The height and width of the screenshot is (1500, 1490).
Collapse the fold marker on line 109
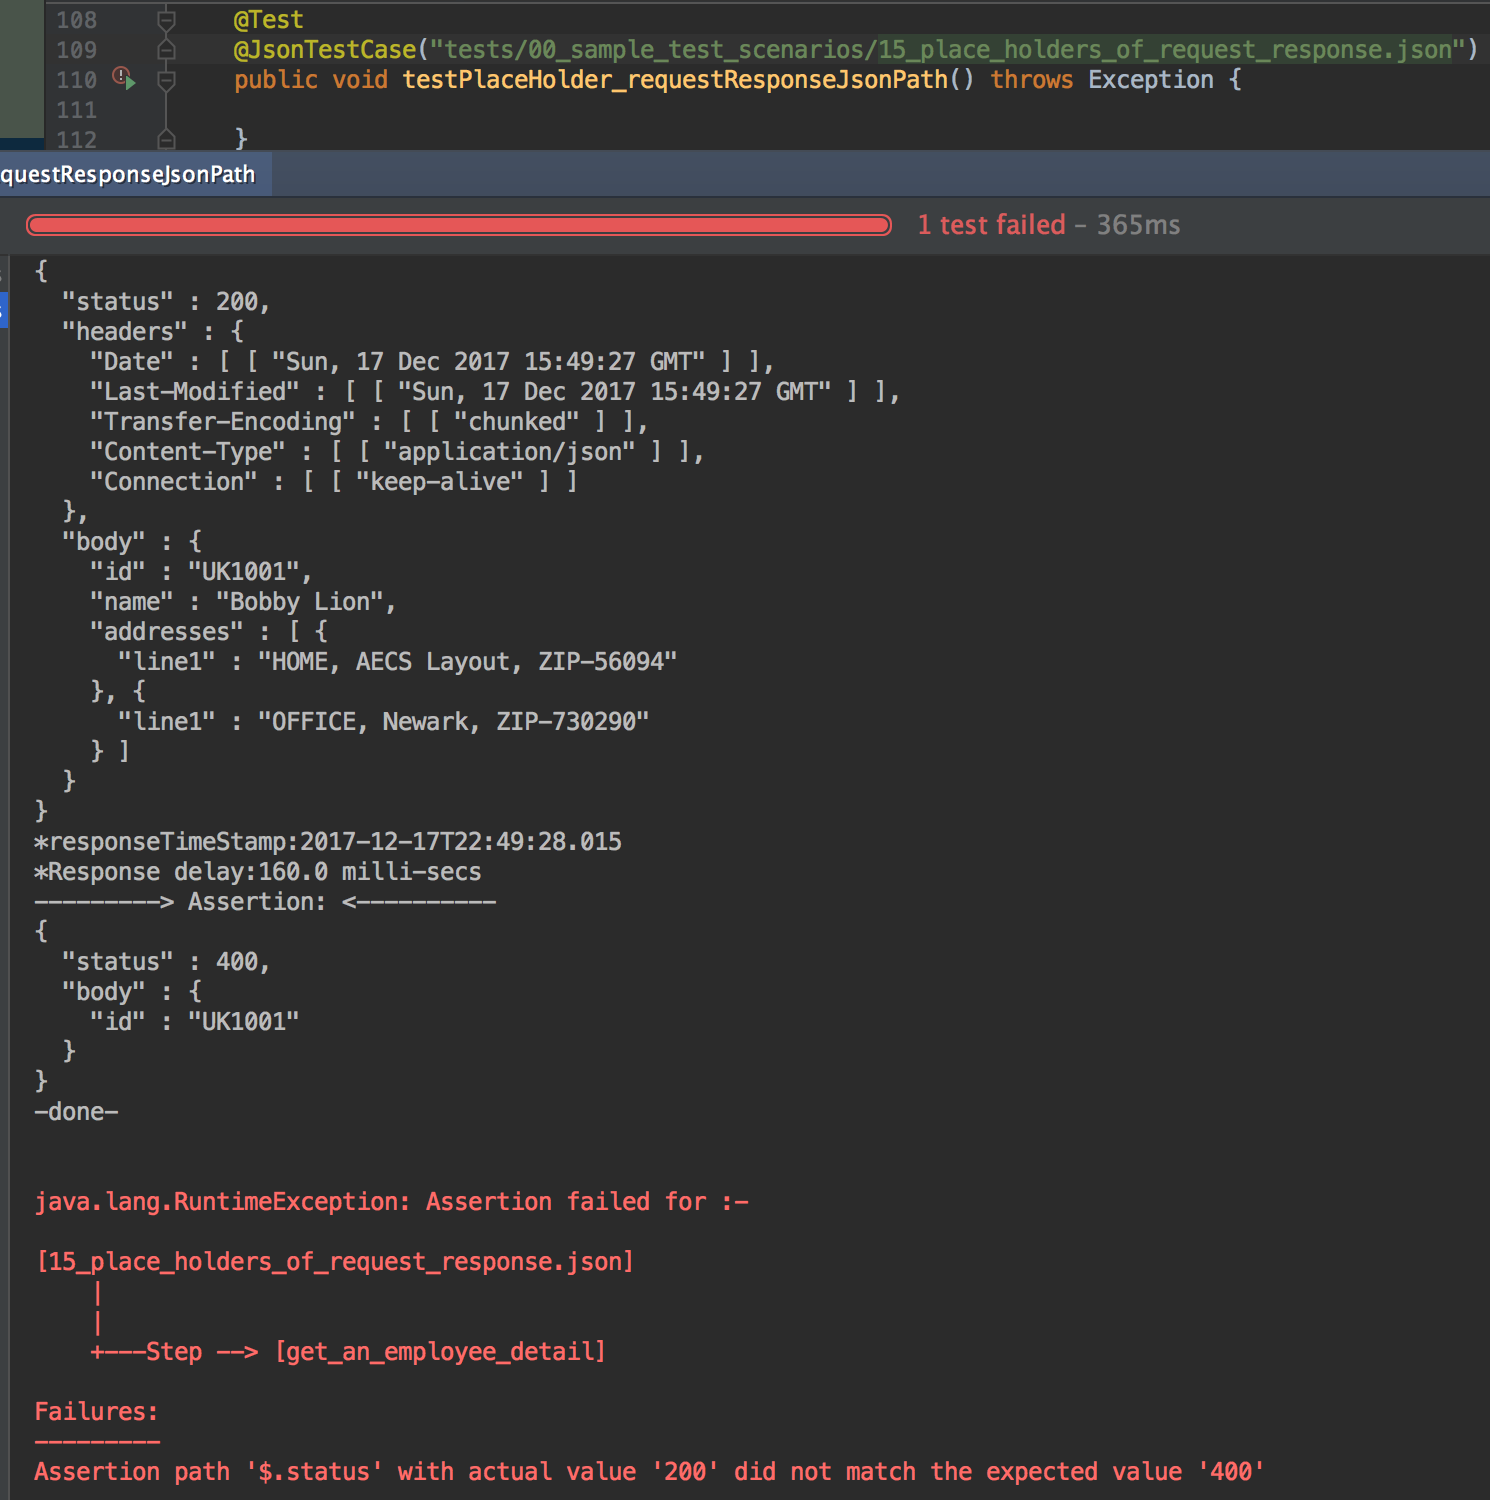pyautogui.click(x=166, y=49)
